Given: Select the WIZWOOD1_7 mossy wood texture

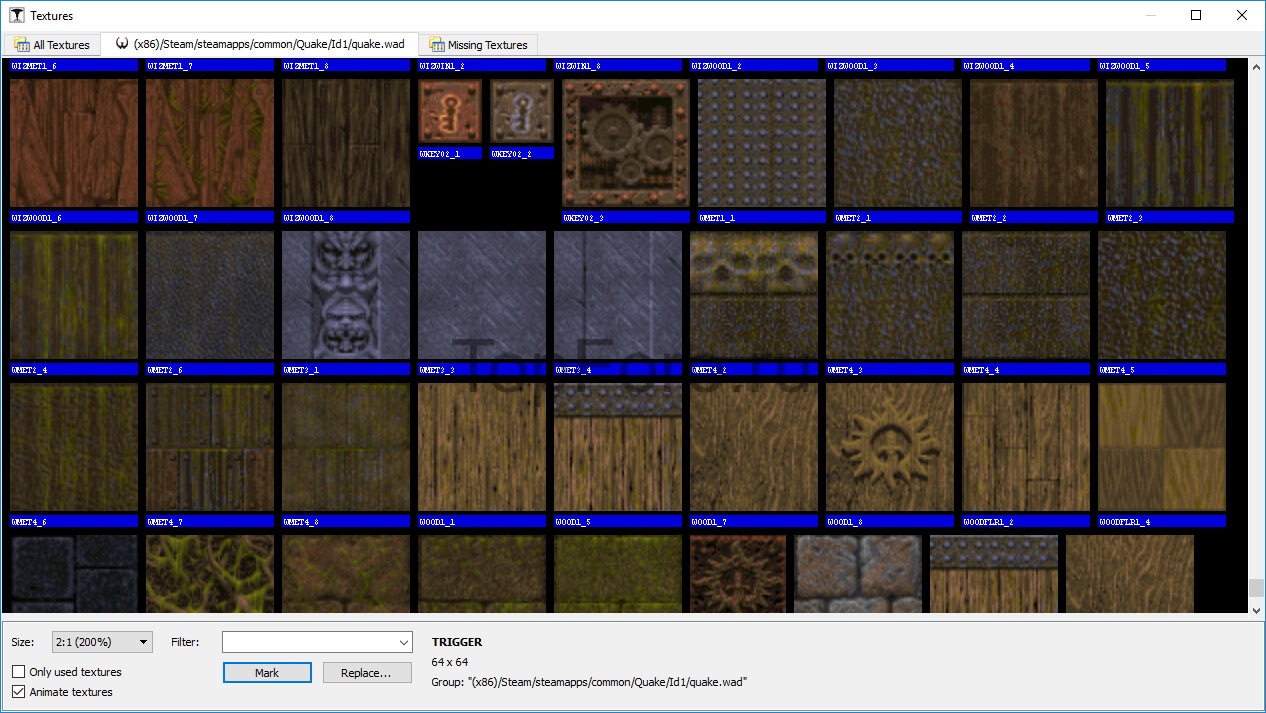Looking at the screenshot, I should tap(210, 143).
